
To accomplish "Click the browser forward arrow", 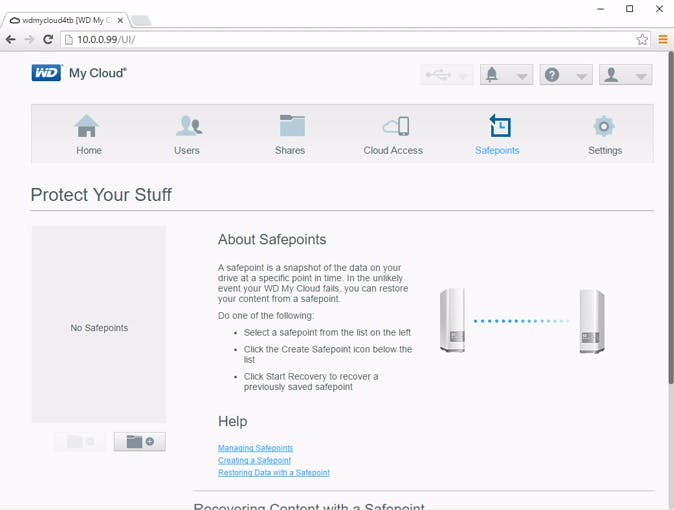I will point(29,40).
